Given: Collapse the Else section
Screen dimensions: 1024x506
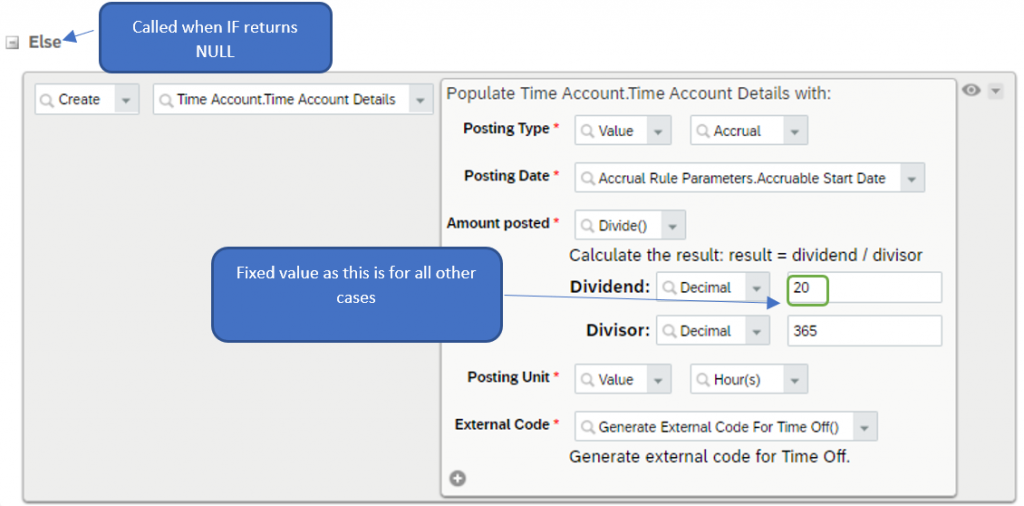Looking at the screenshot, I should point(11,43).
